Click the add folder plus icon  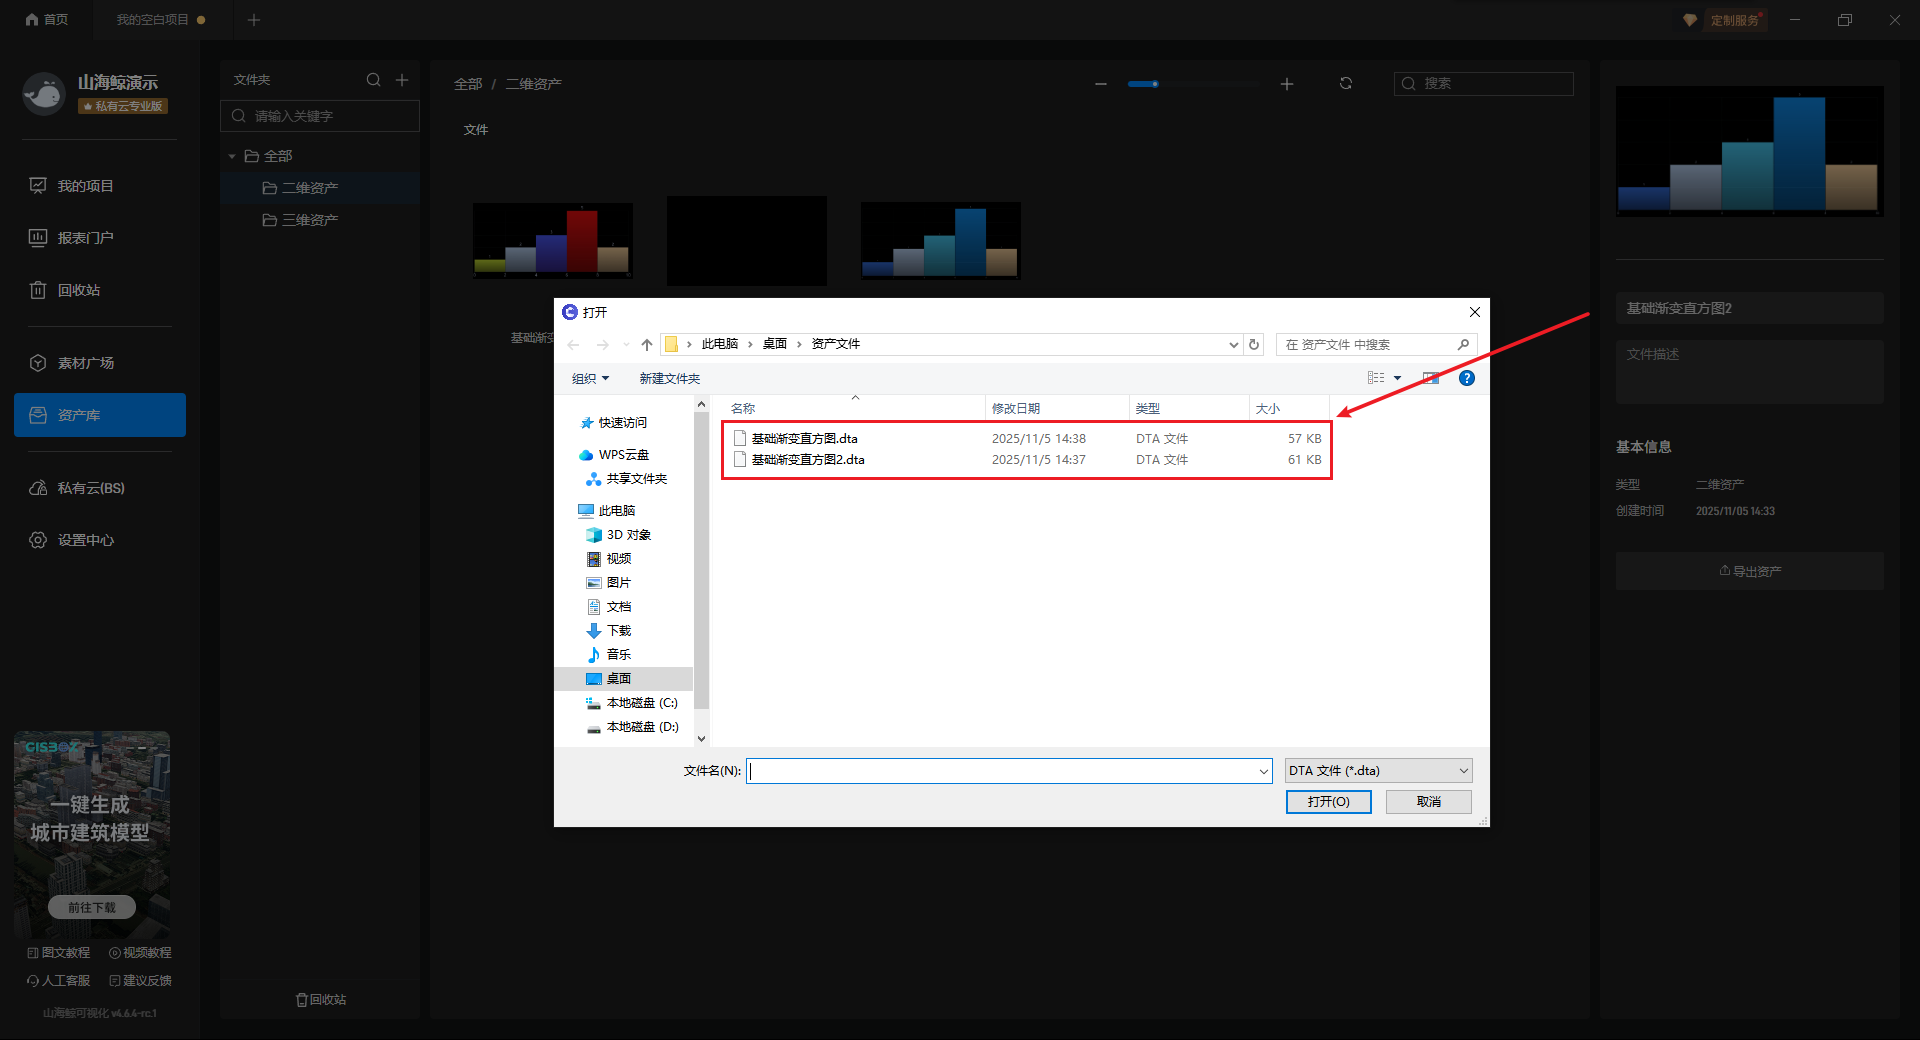pyautogui.click(x=402, y=80)
